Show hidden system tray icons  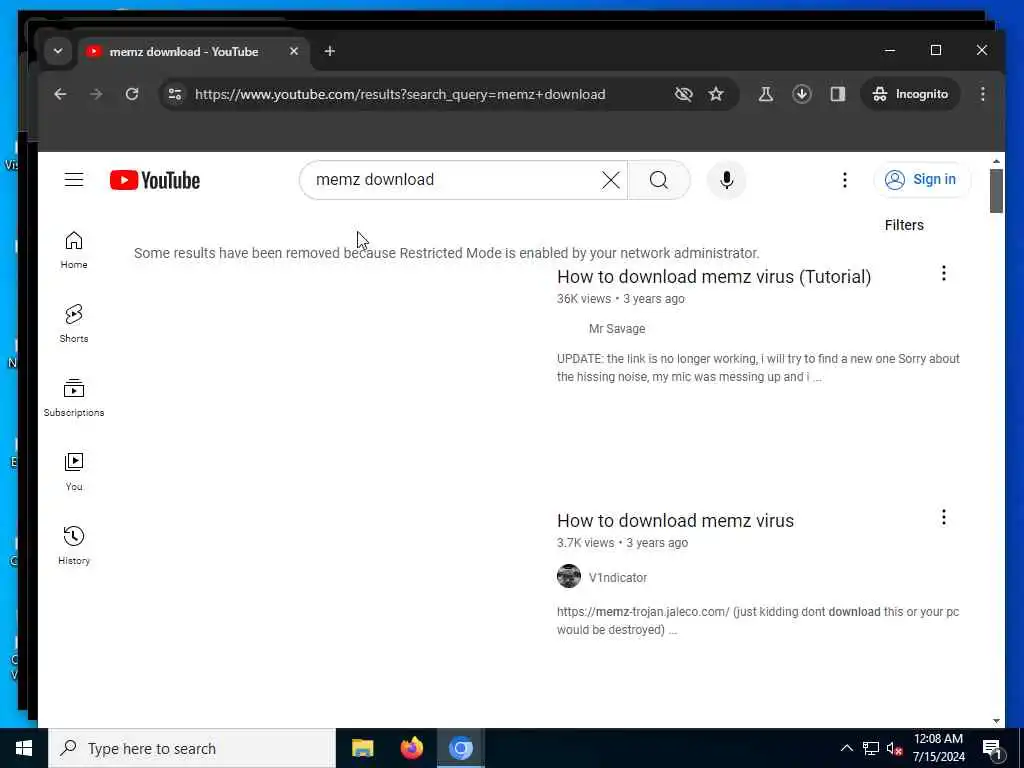(846, 749)
